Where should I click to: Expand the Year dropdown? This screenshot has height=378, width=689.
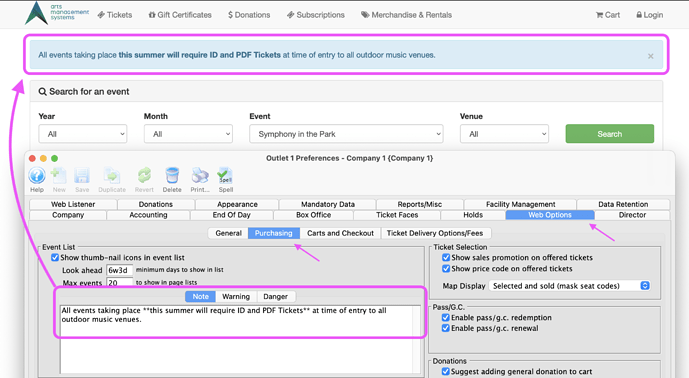(x=83, y=134)
